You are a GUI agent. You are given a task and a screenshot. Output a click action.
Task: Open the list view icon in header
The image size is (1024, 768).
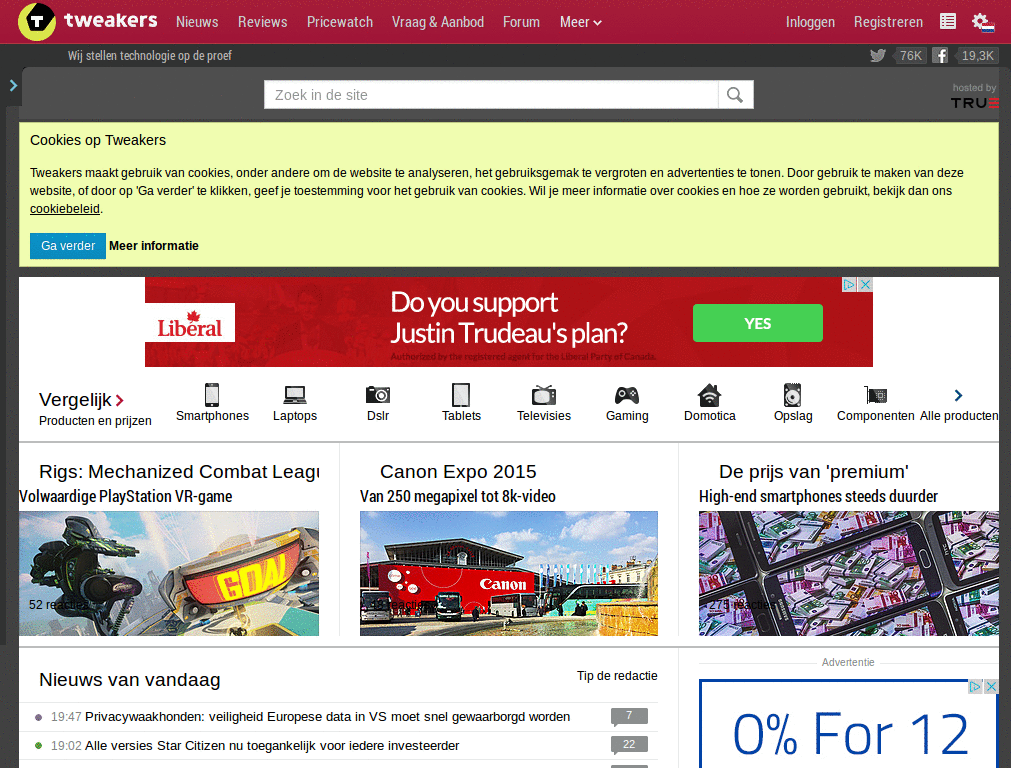coord(948,22)
